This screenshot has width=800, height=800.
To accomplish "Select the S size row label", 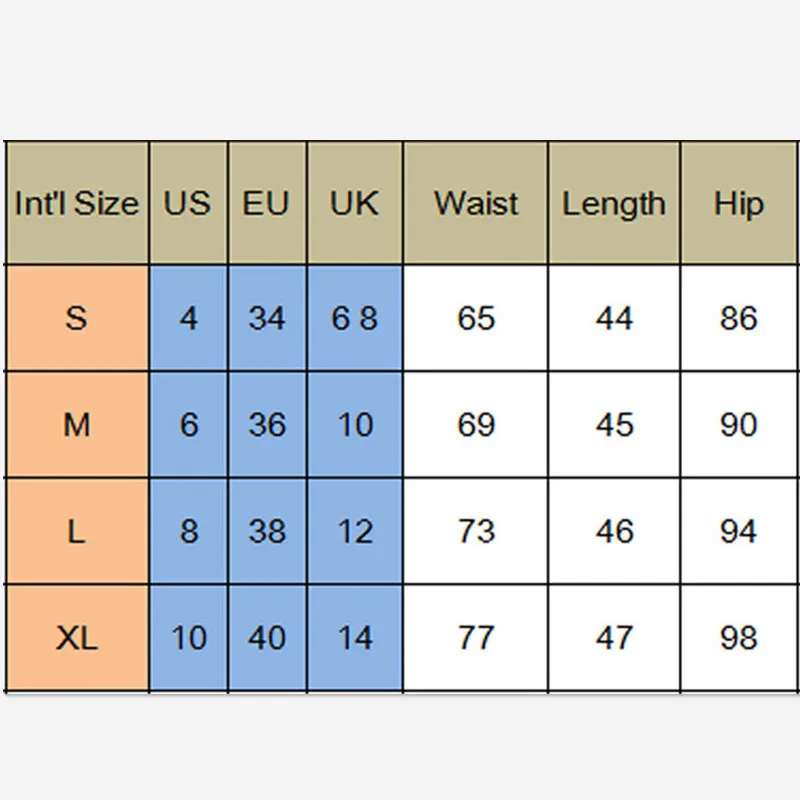I will [77, 319].
